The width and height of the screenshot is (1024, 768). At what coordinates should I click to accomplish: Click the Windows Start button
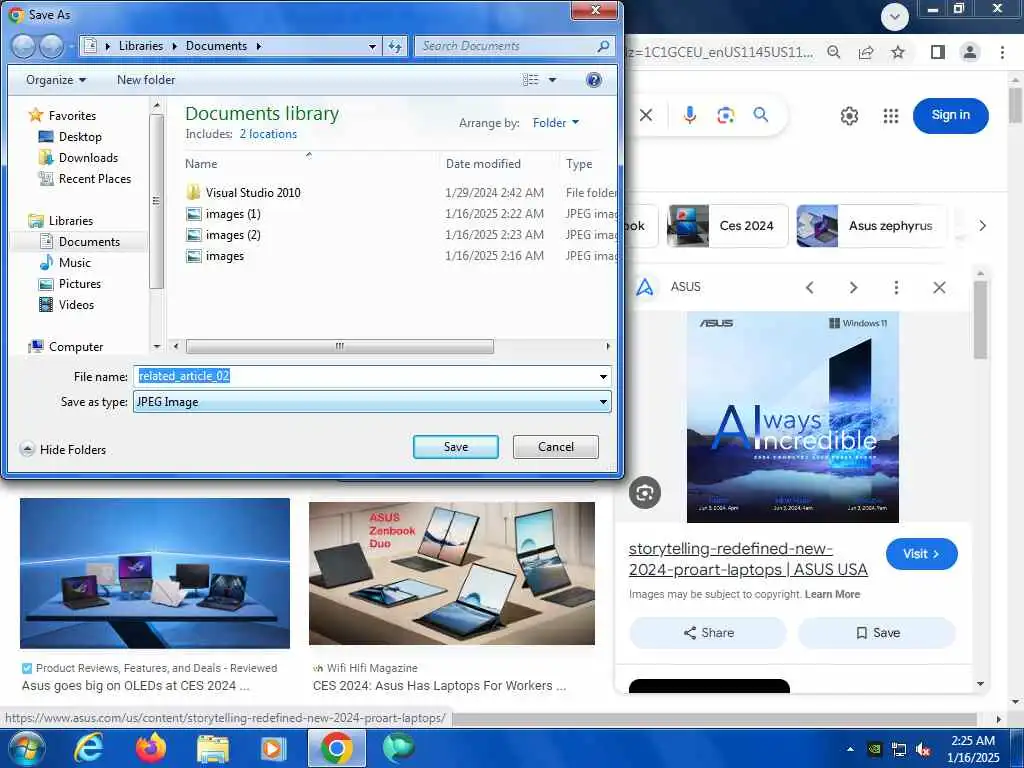(x=26, y=748)
